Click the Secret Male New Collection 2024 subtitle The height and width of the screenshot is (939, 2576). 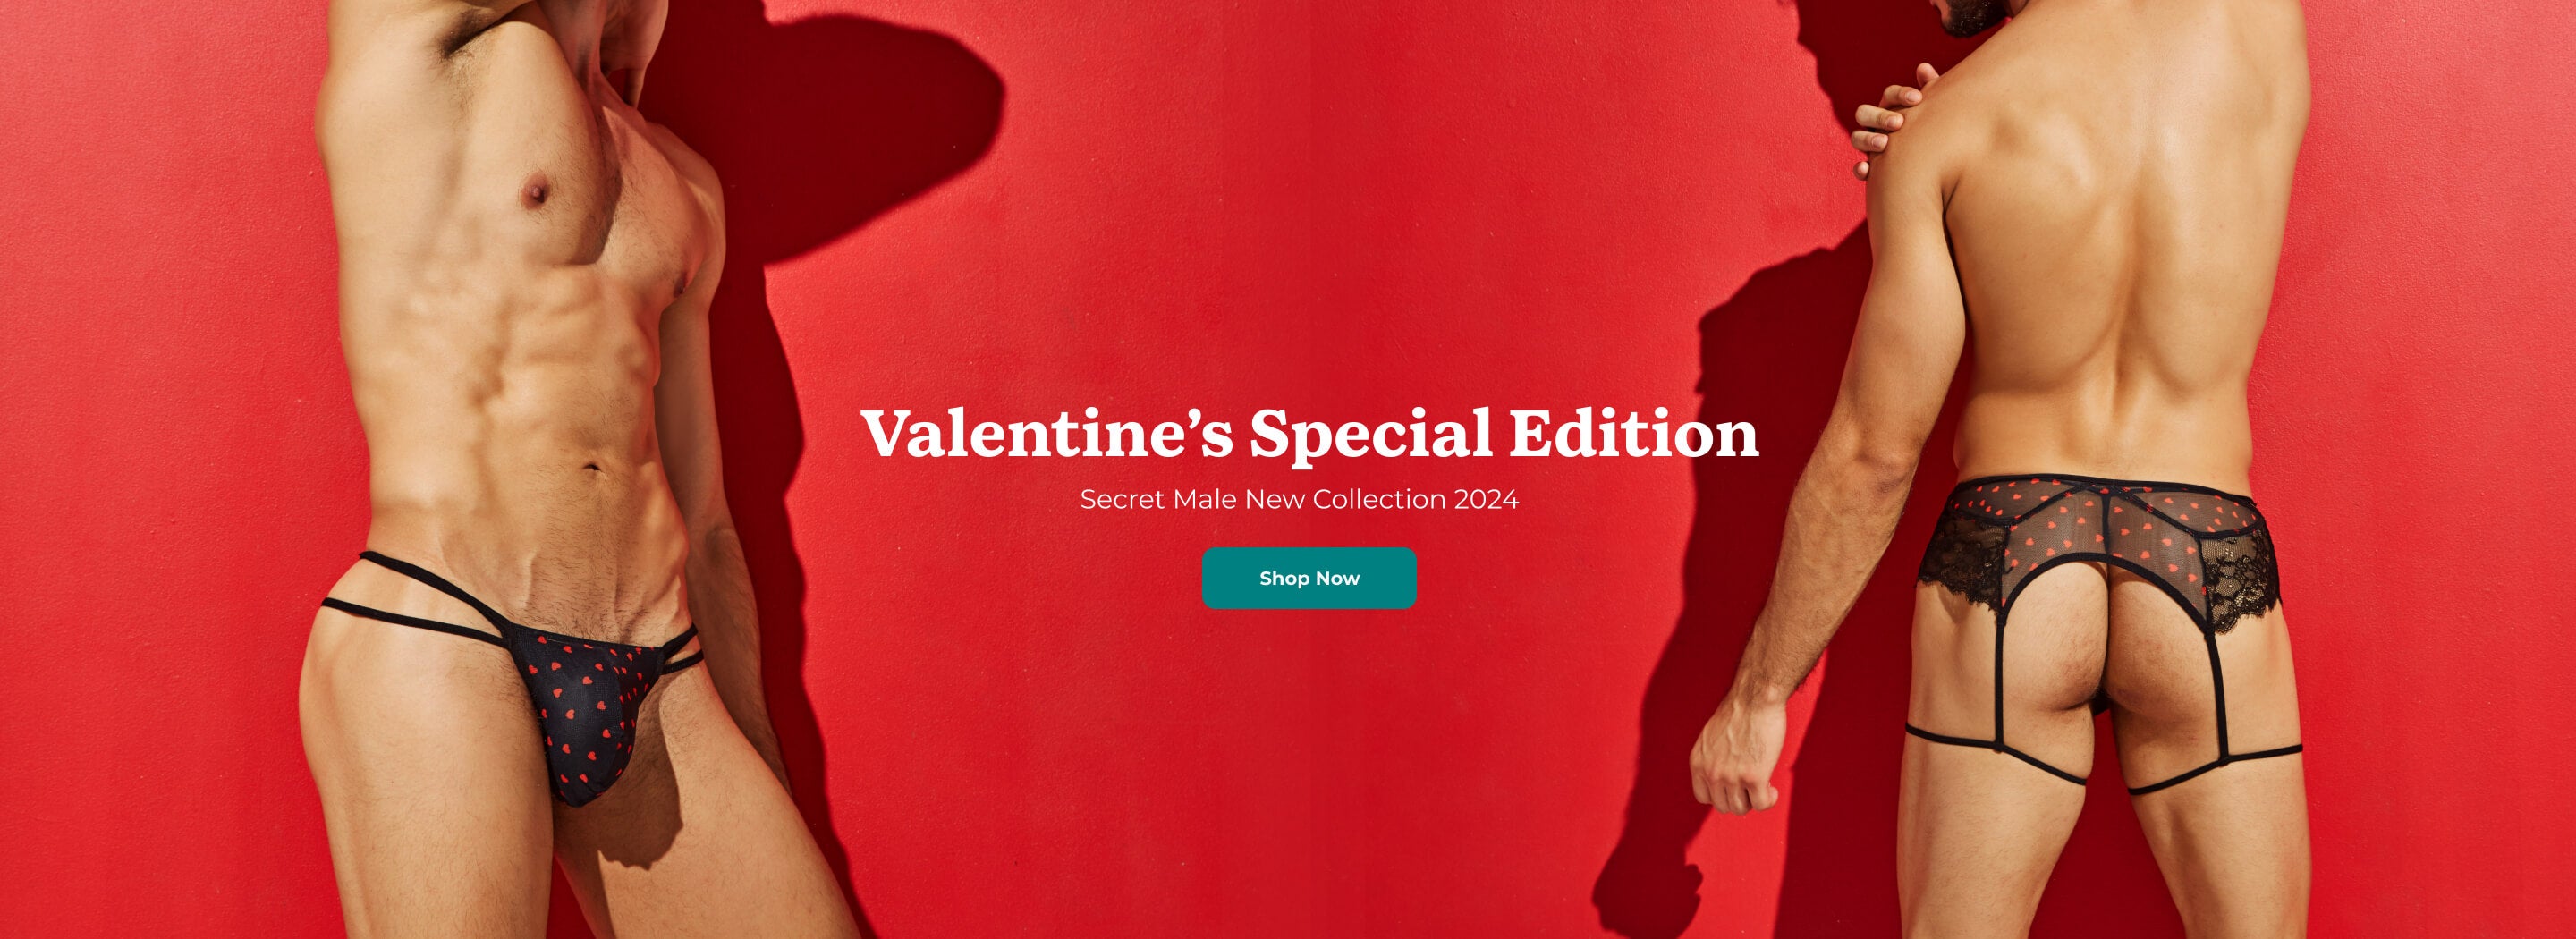pos(1299,499)
